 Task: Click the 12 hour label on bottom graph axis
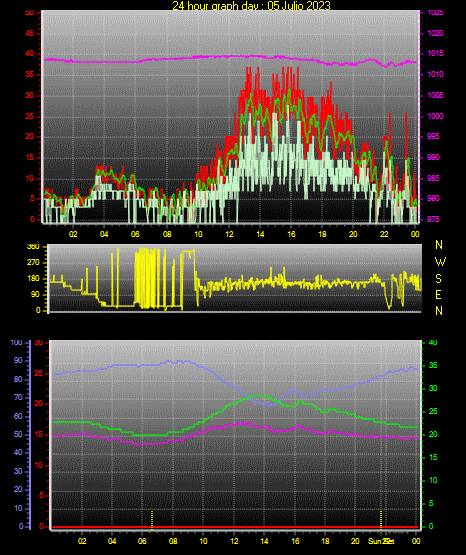click(234, 541)
